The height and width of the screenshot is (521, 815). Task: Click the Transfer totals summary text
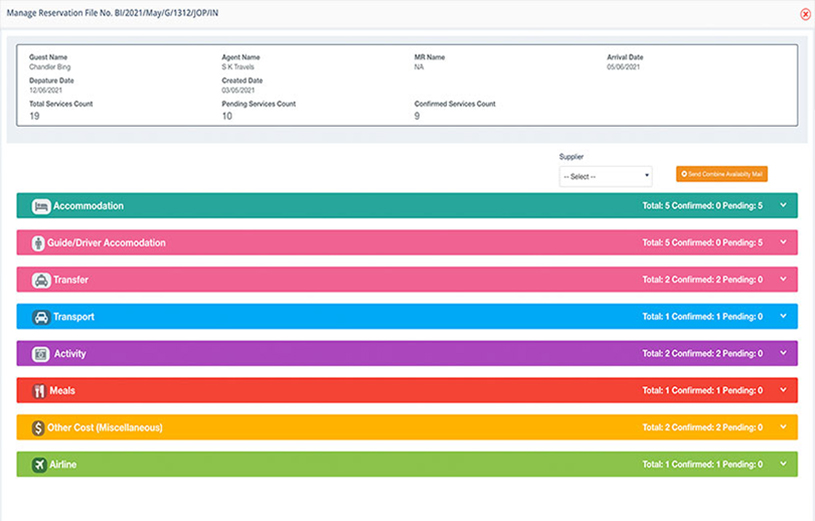click(702, 280)
